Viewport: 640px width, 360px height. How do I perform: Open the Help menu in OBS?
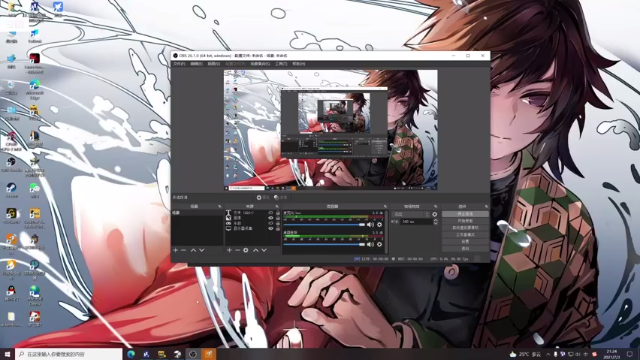tap(299, 64)
